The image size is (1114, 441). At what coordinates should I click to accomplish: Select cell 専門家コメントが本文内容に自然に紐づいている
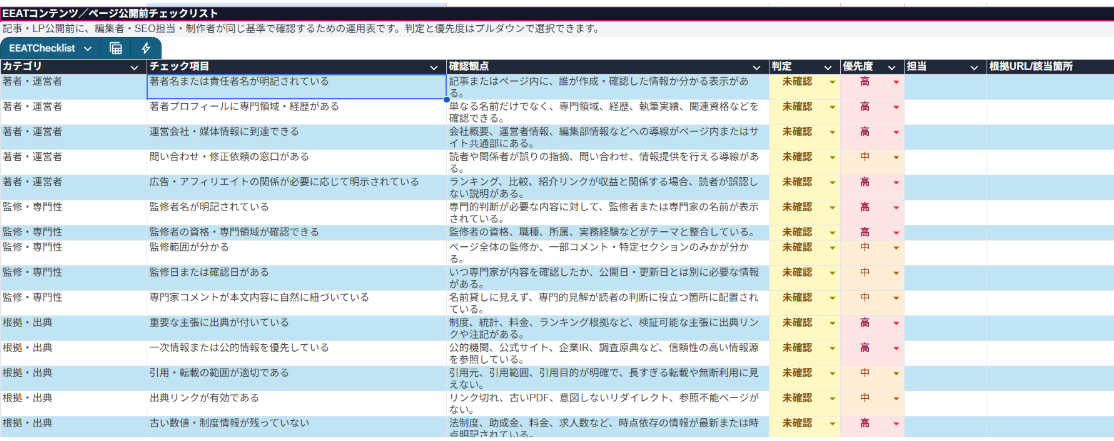pos(296,303)
